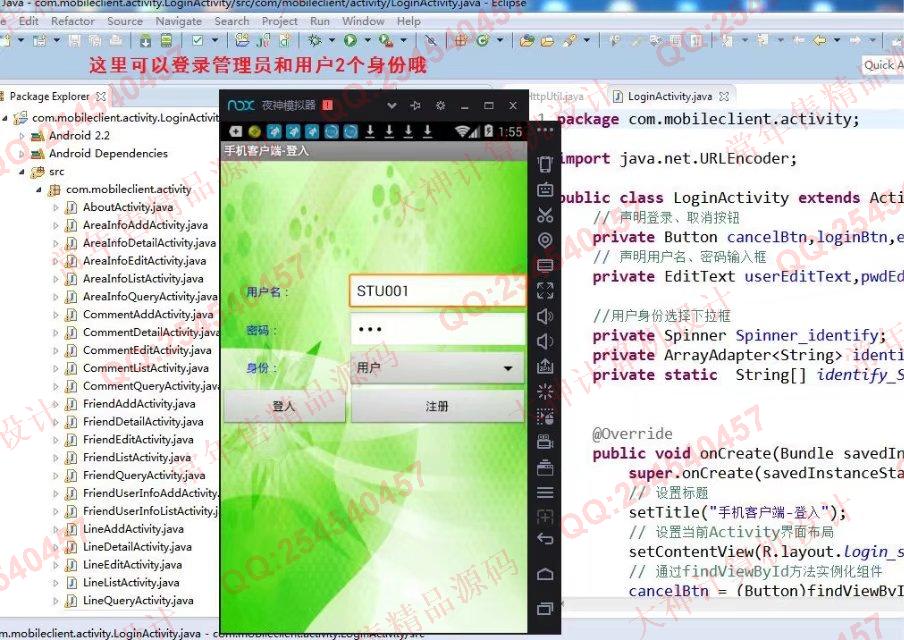Click Nox install APK icon
The width and height of the screenshot is (904, 640).
545,366
